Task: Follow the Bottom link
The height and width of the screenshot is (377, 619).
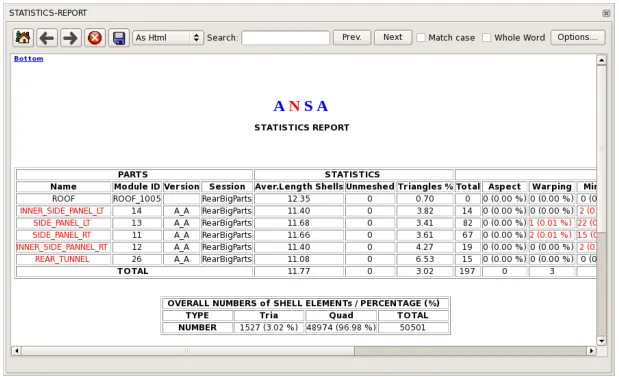Action: (28, 58)
